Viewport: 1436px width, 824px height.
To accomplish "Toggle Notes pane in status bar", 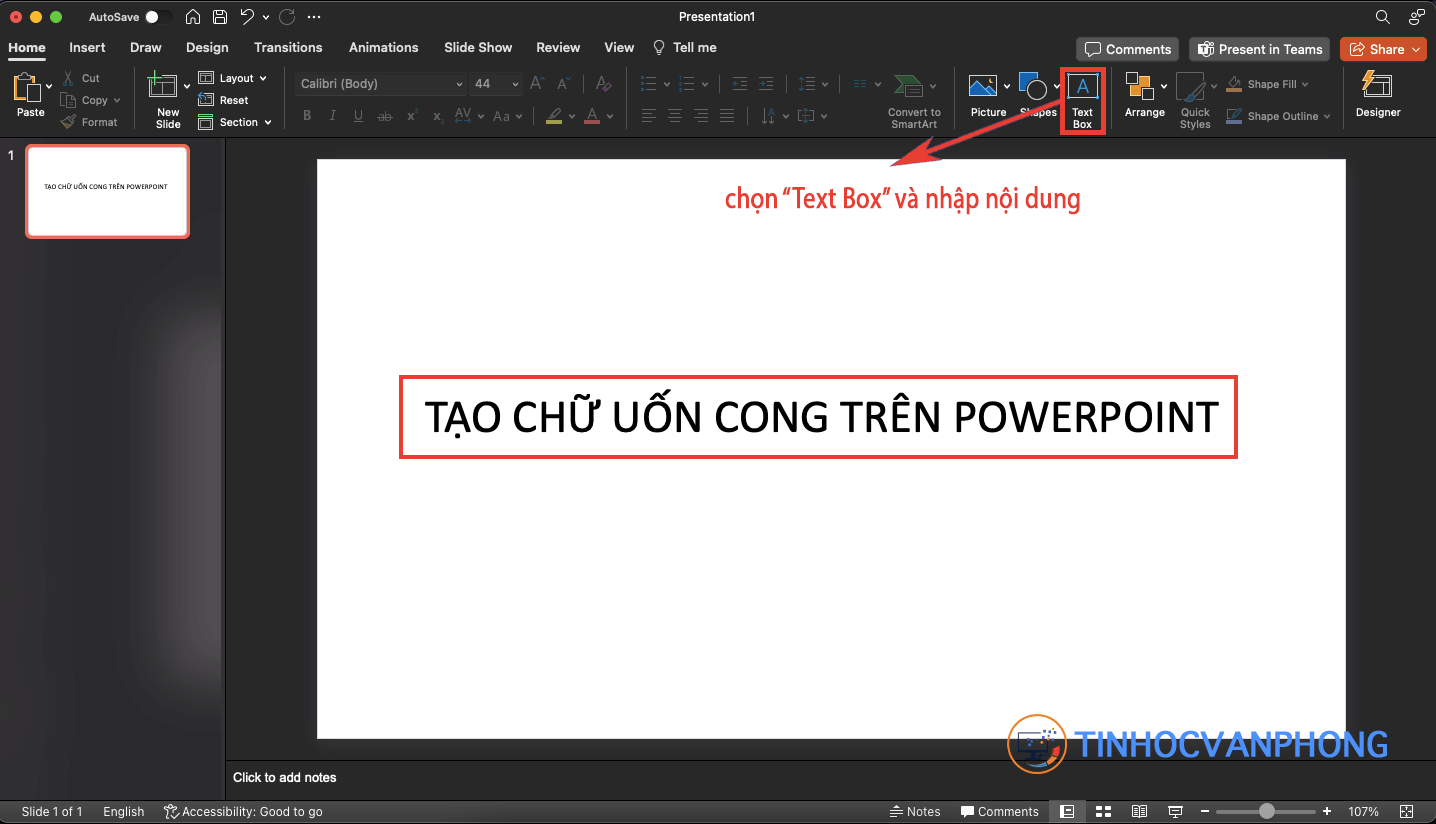I will tap(915, 811).
